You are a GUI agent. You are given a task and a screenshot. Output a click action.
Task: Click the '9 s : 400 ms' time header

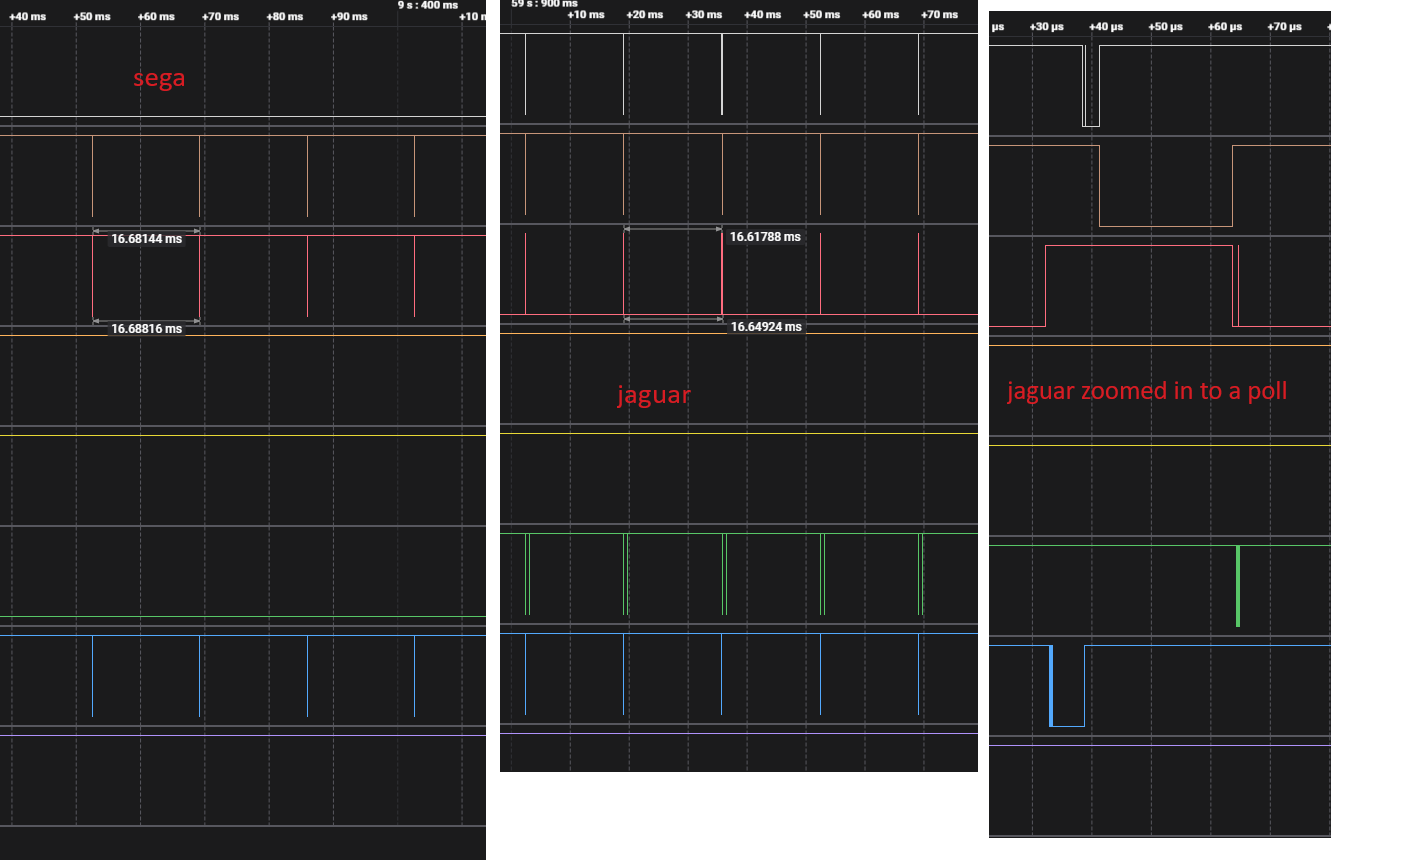(428, 5)
